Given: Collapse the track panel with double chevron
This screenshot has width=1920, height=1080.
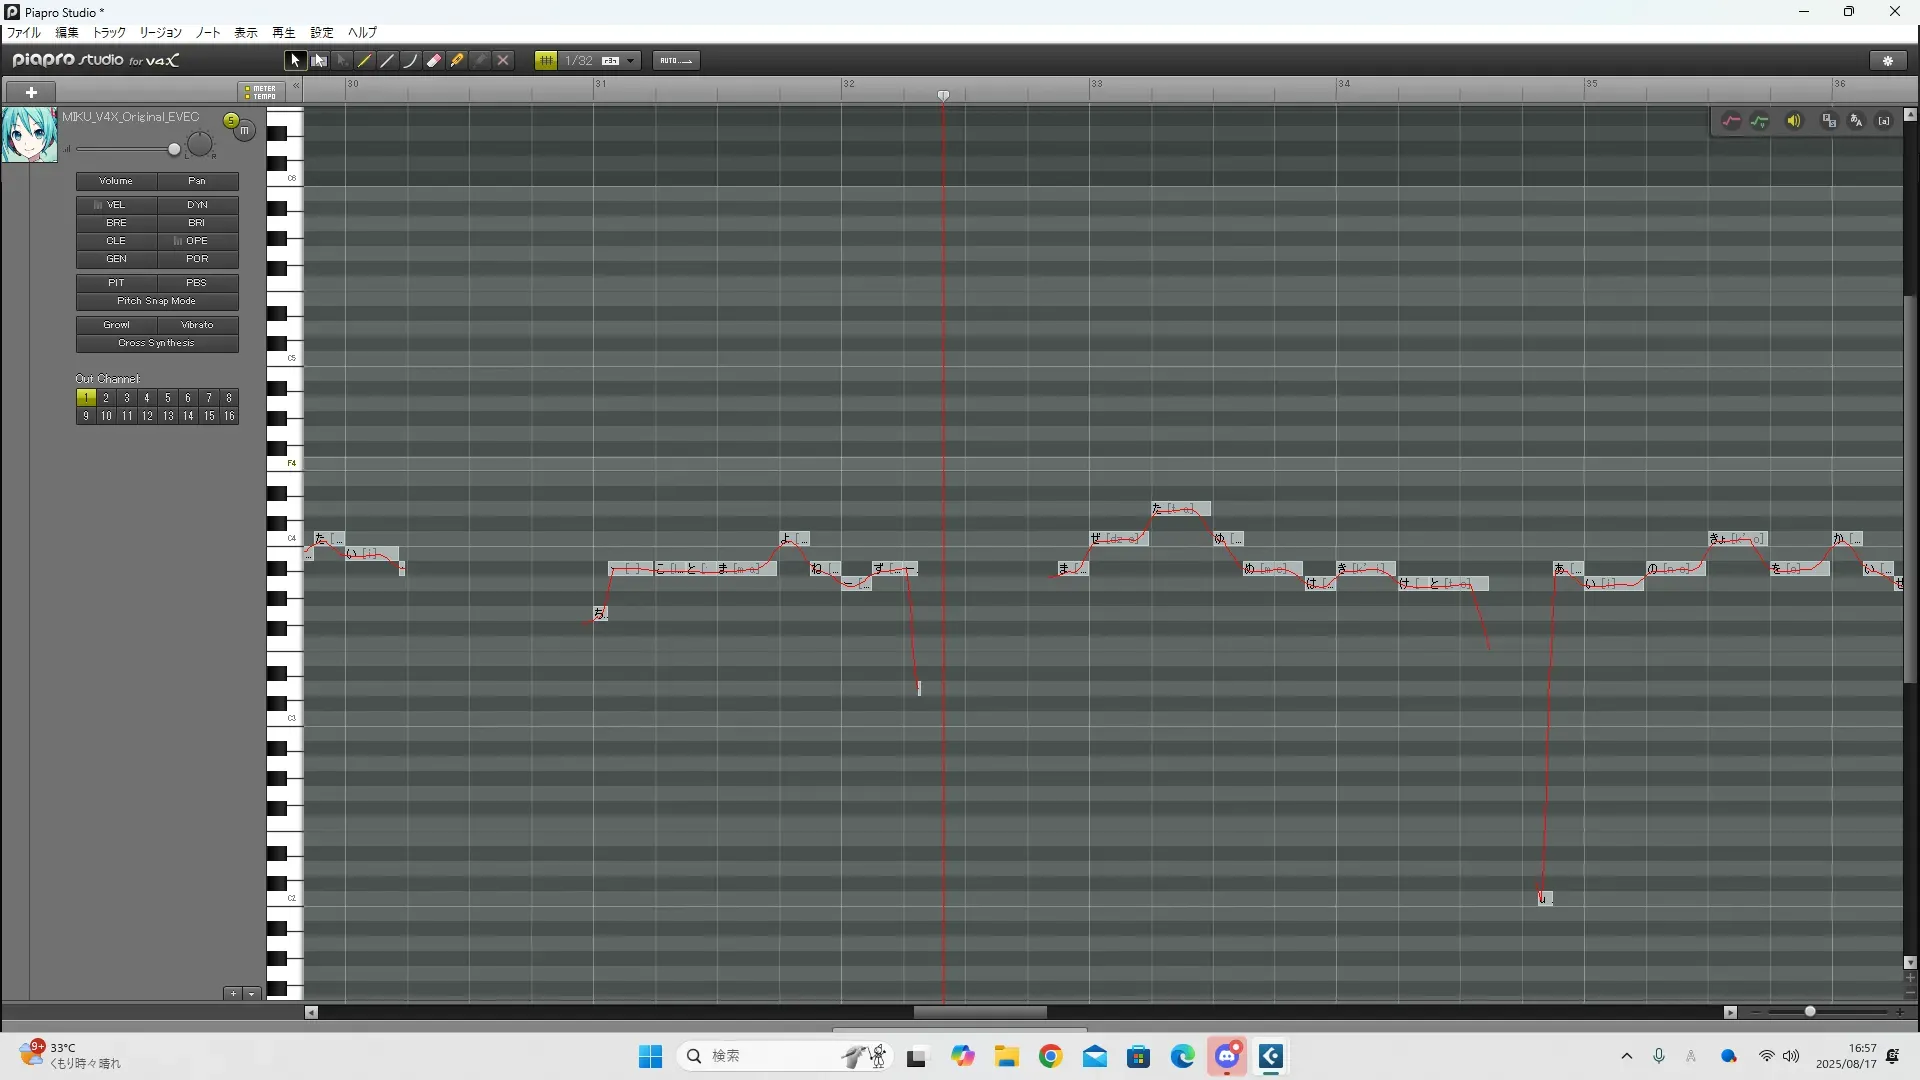Looking at the screenshot, I should pos(297,88).
